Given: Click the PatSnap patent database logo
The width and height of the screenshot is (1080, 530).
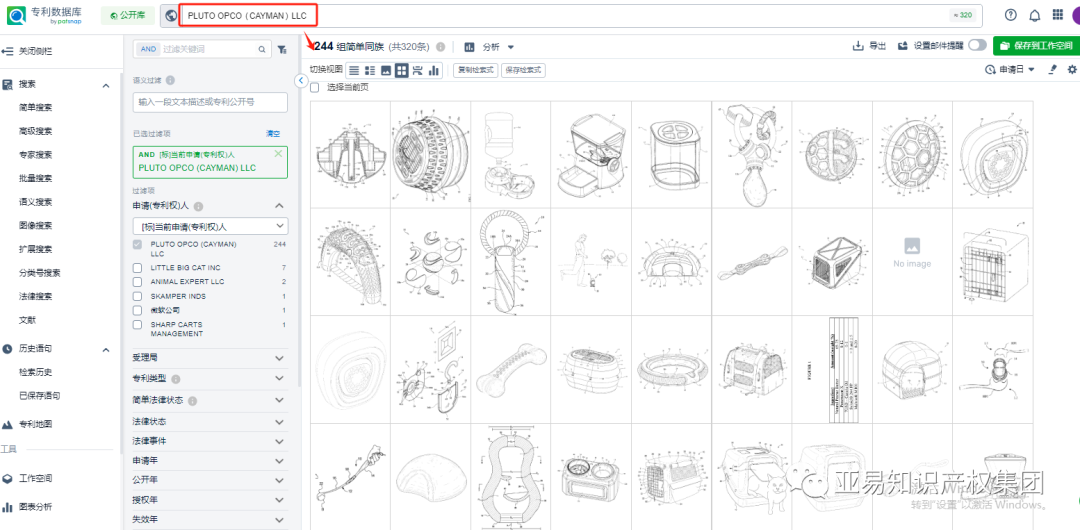Looking at the screenshot, I should tap(45, 15).
